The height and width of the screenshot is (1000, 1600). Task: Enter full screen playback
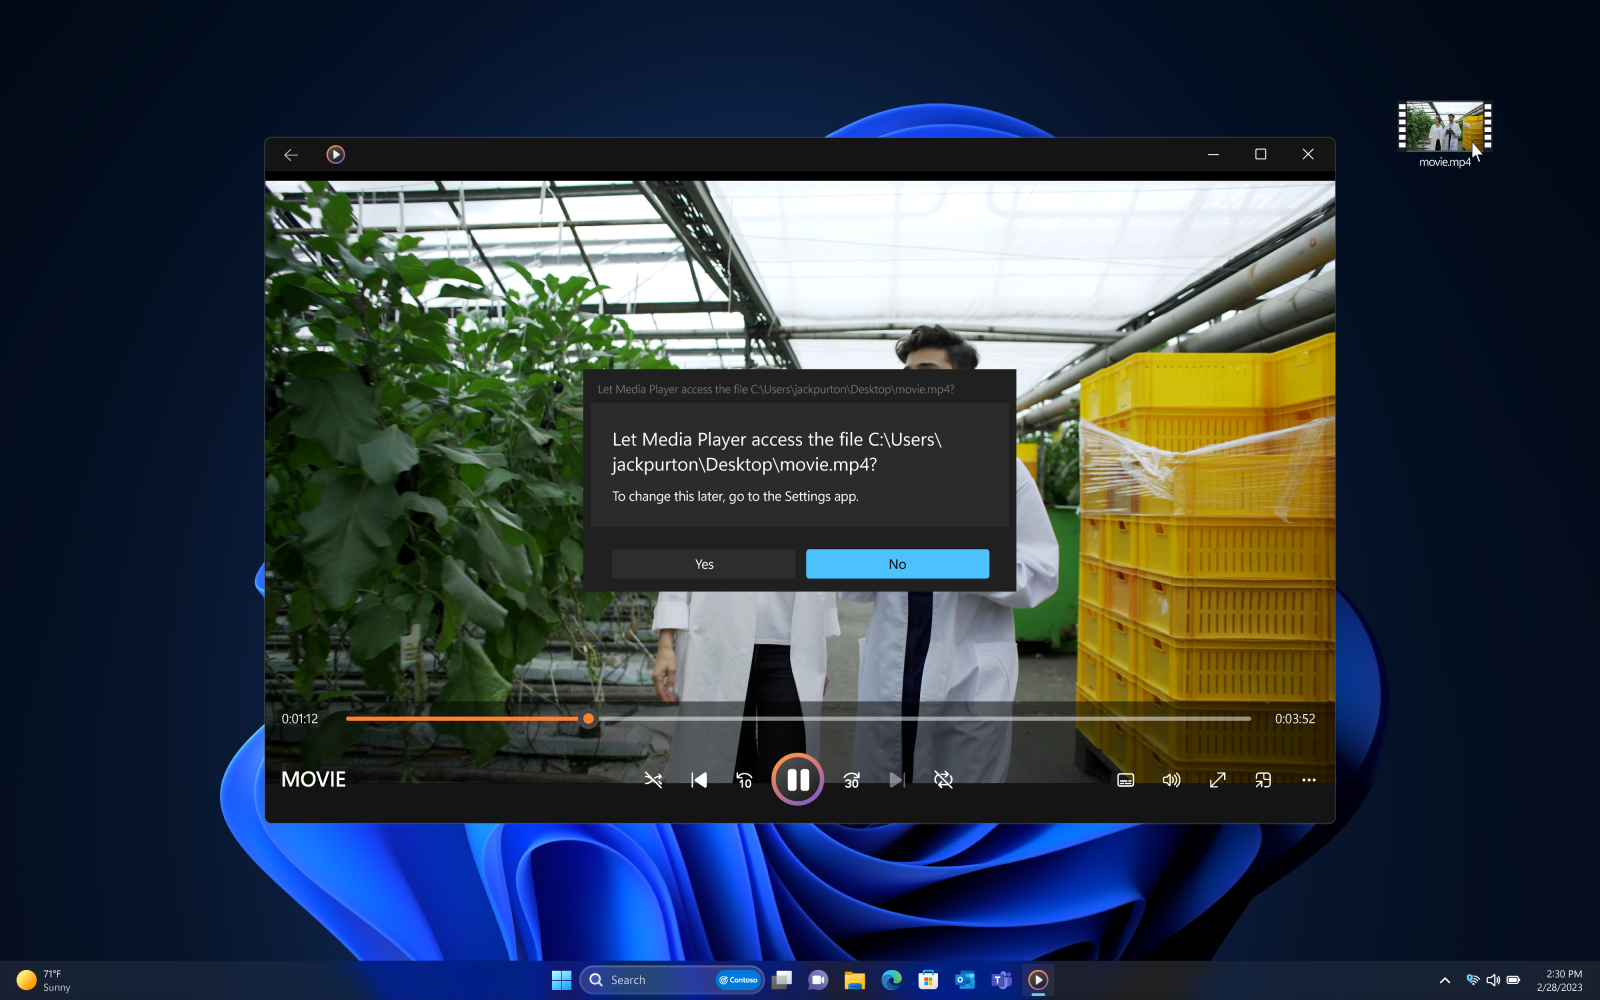[1216, 780]
